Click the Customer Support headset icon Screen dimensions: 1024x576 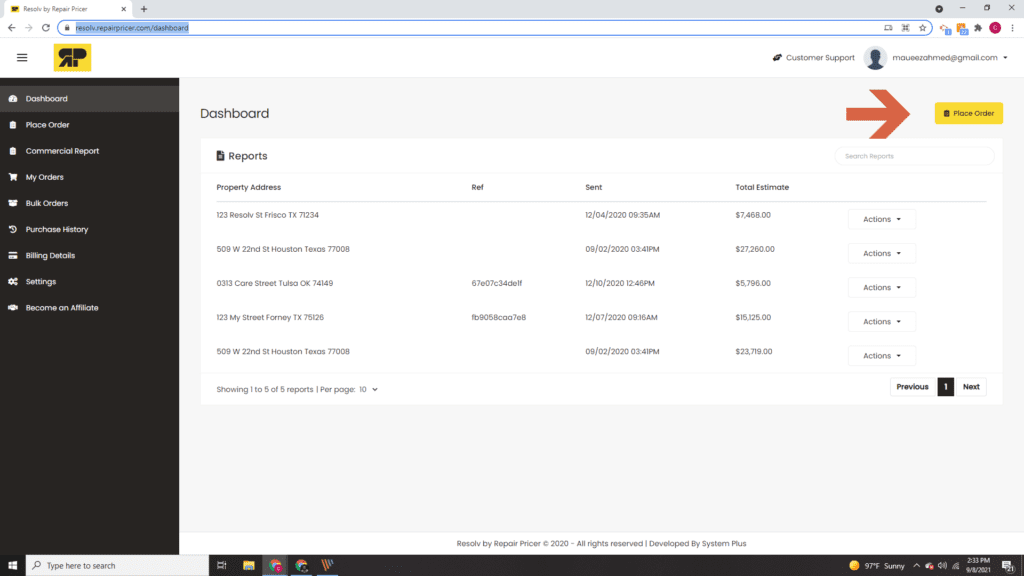point(775,57)
